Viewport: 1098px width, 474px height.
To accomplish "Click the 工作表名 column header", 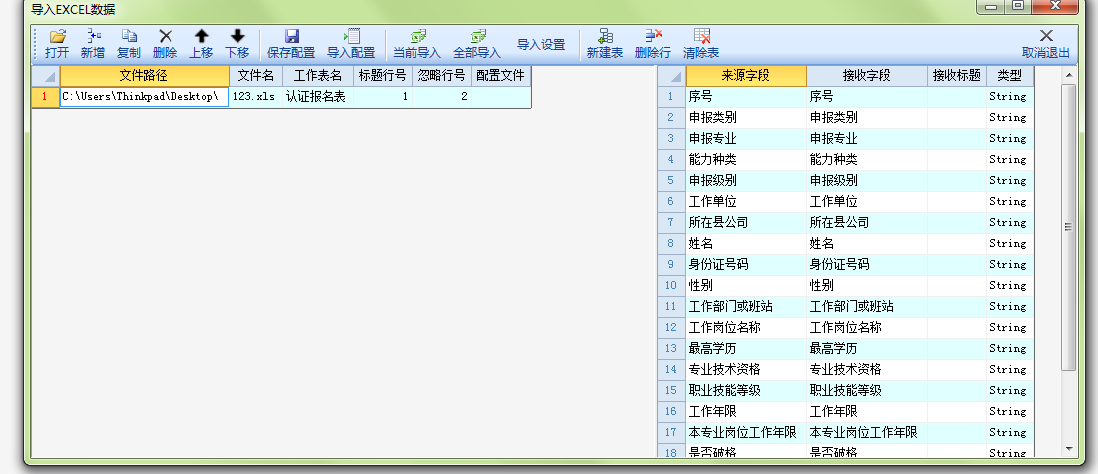I will tap(318, 76).
